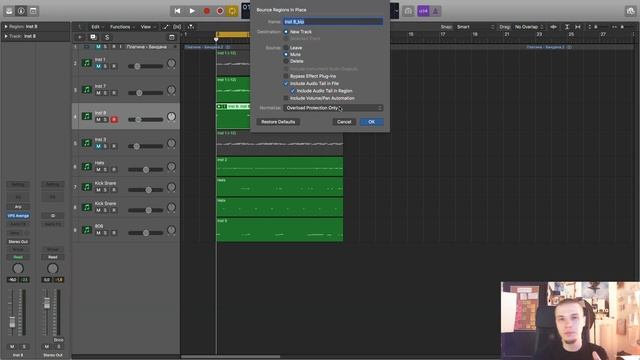
Task: Open the Library panel icon
Action: 9,11
